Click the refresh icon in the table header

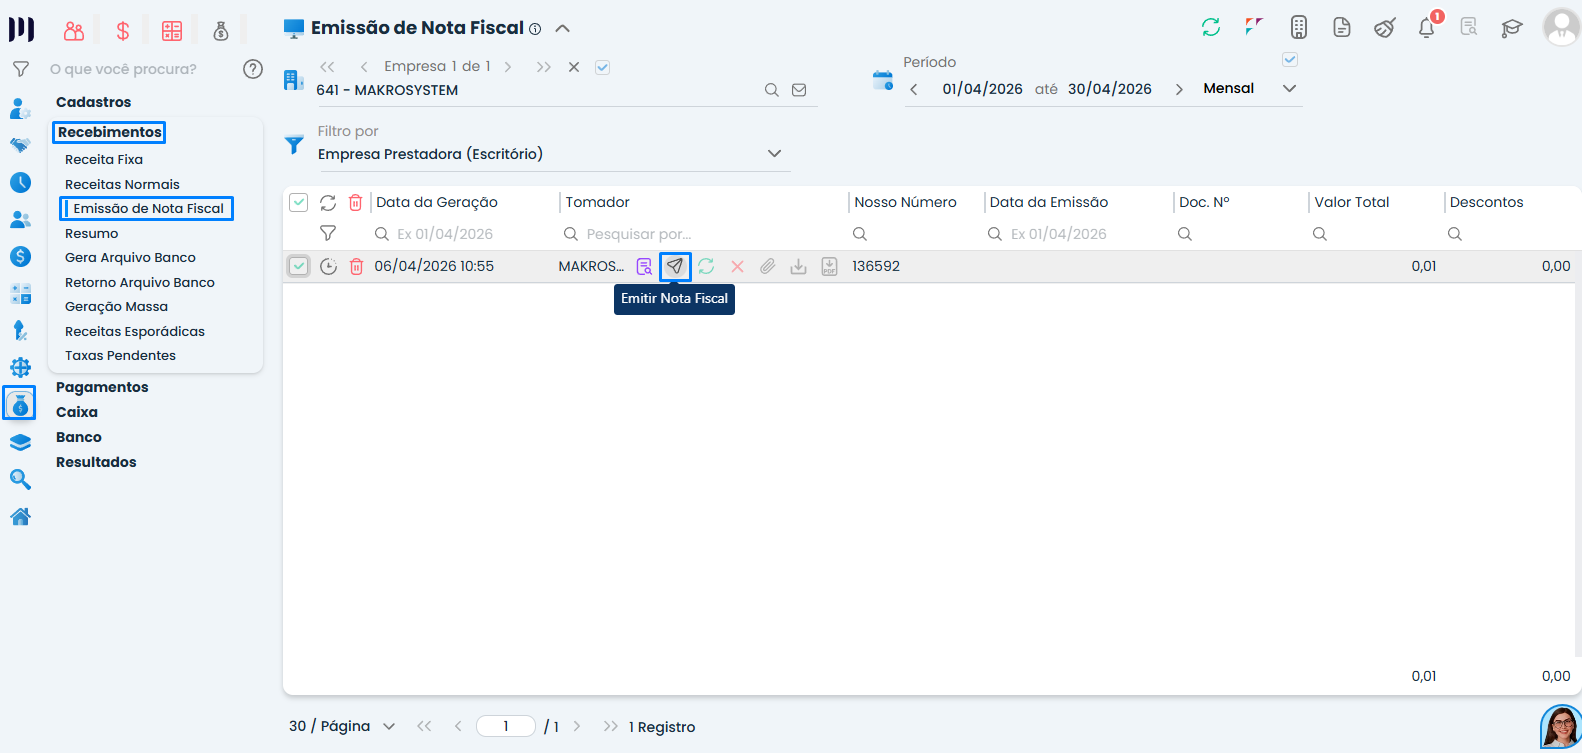click(327, 202)
